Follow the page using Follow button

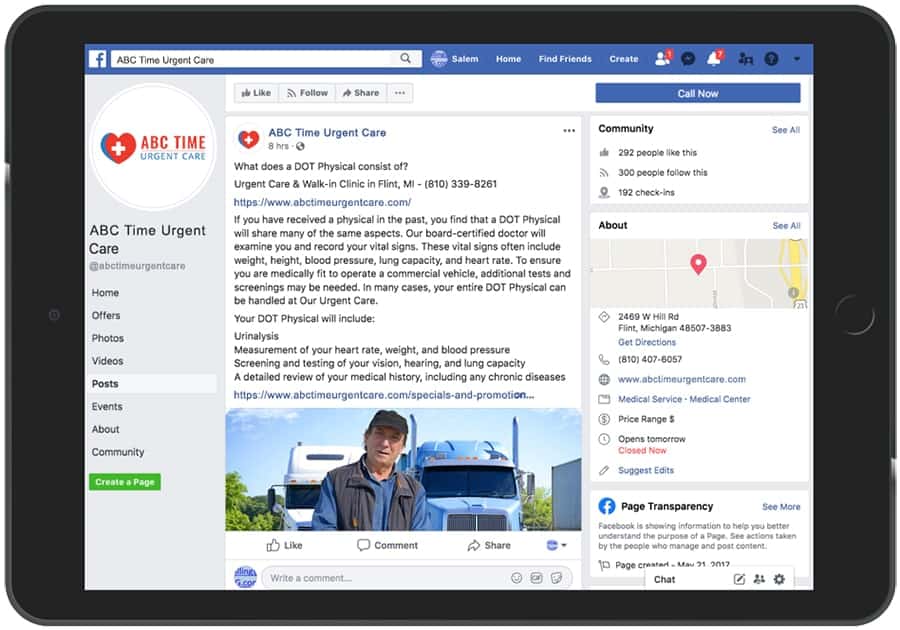(307, 93)
